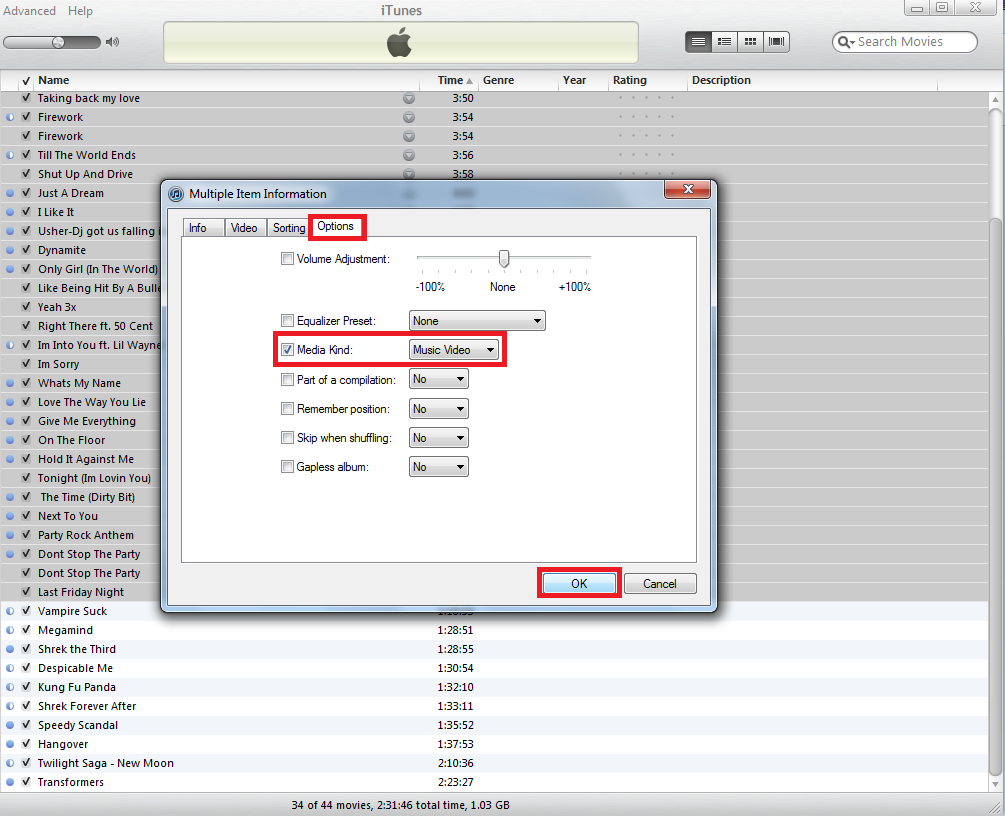
Task: Open the Help menu
Action: click(x=80, y=11)
